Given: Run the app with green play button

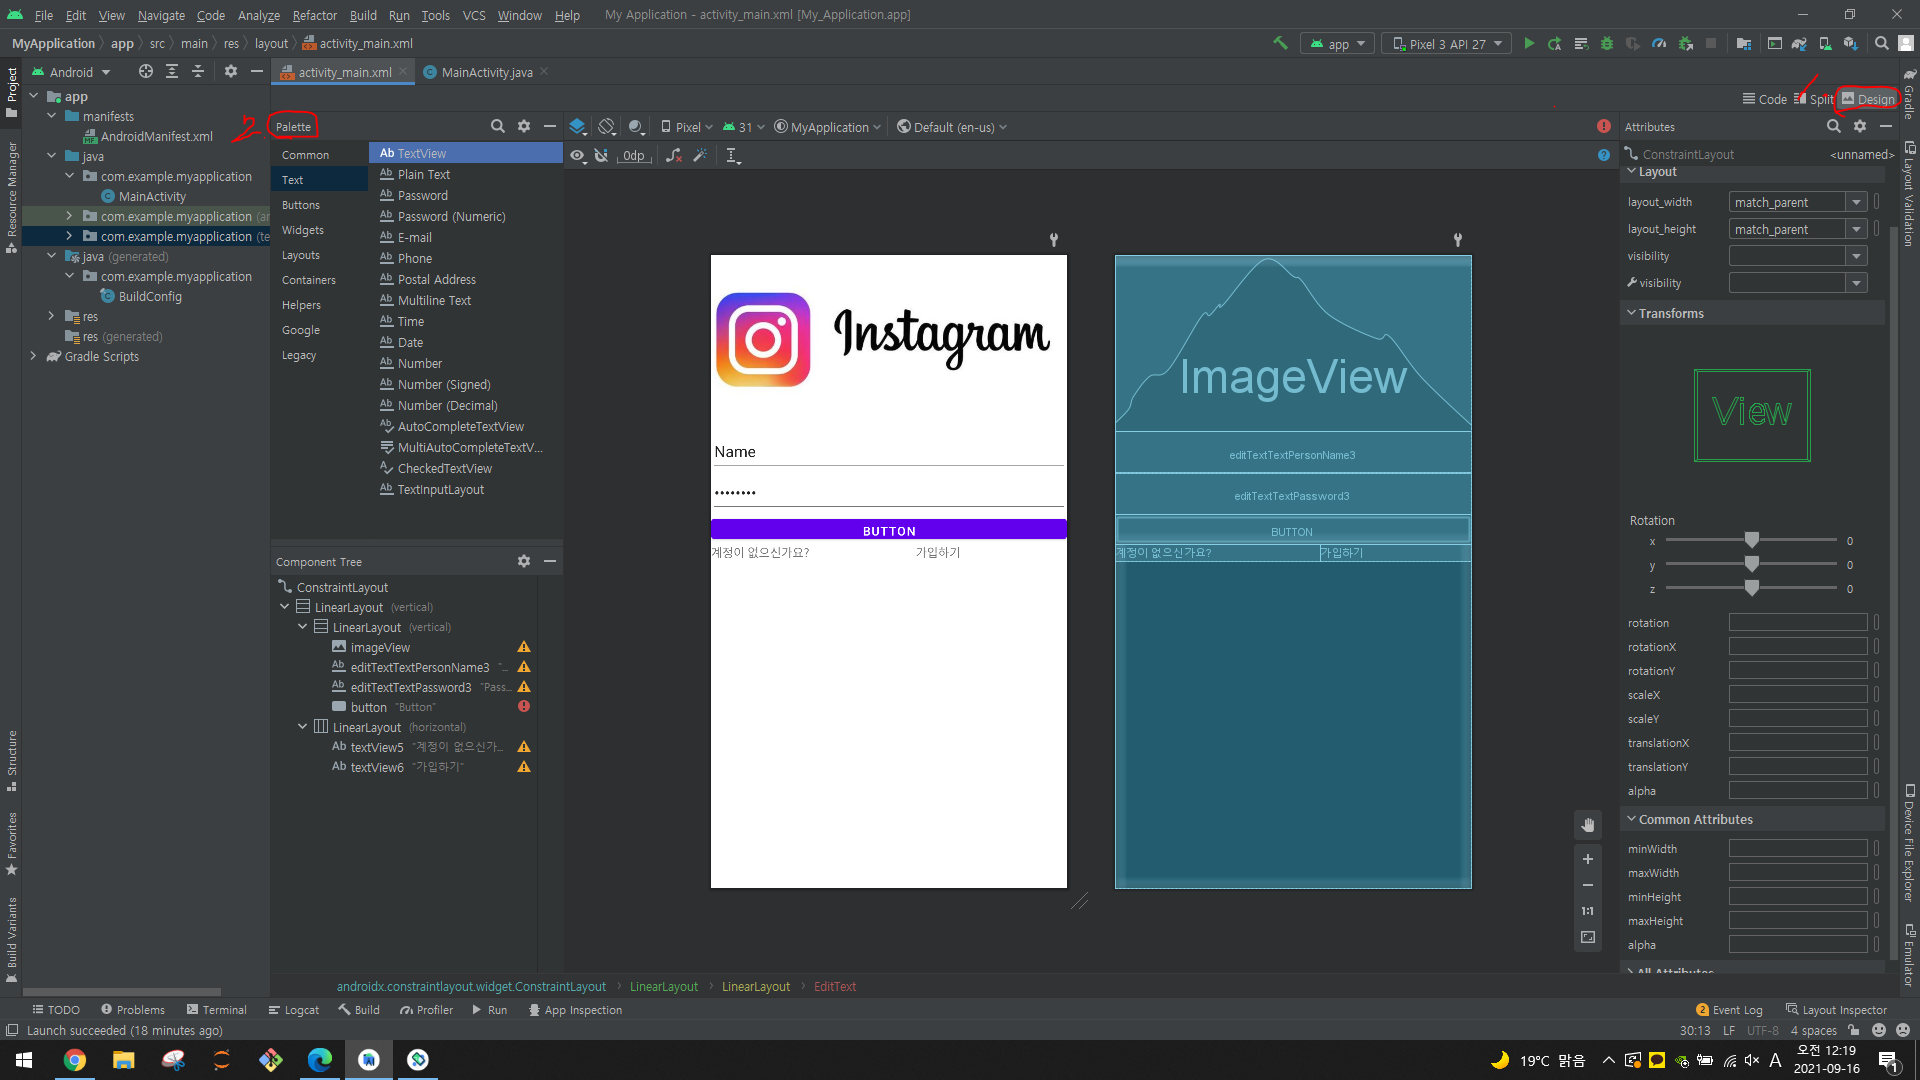Looking at the screenshot, I should tap(1529, 44).
